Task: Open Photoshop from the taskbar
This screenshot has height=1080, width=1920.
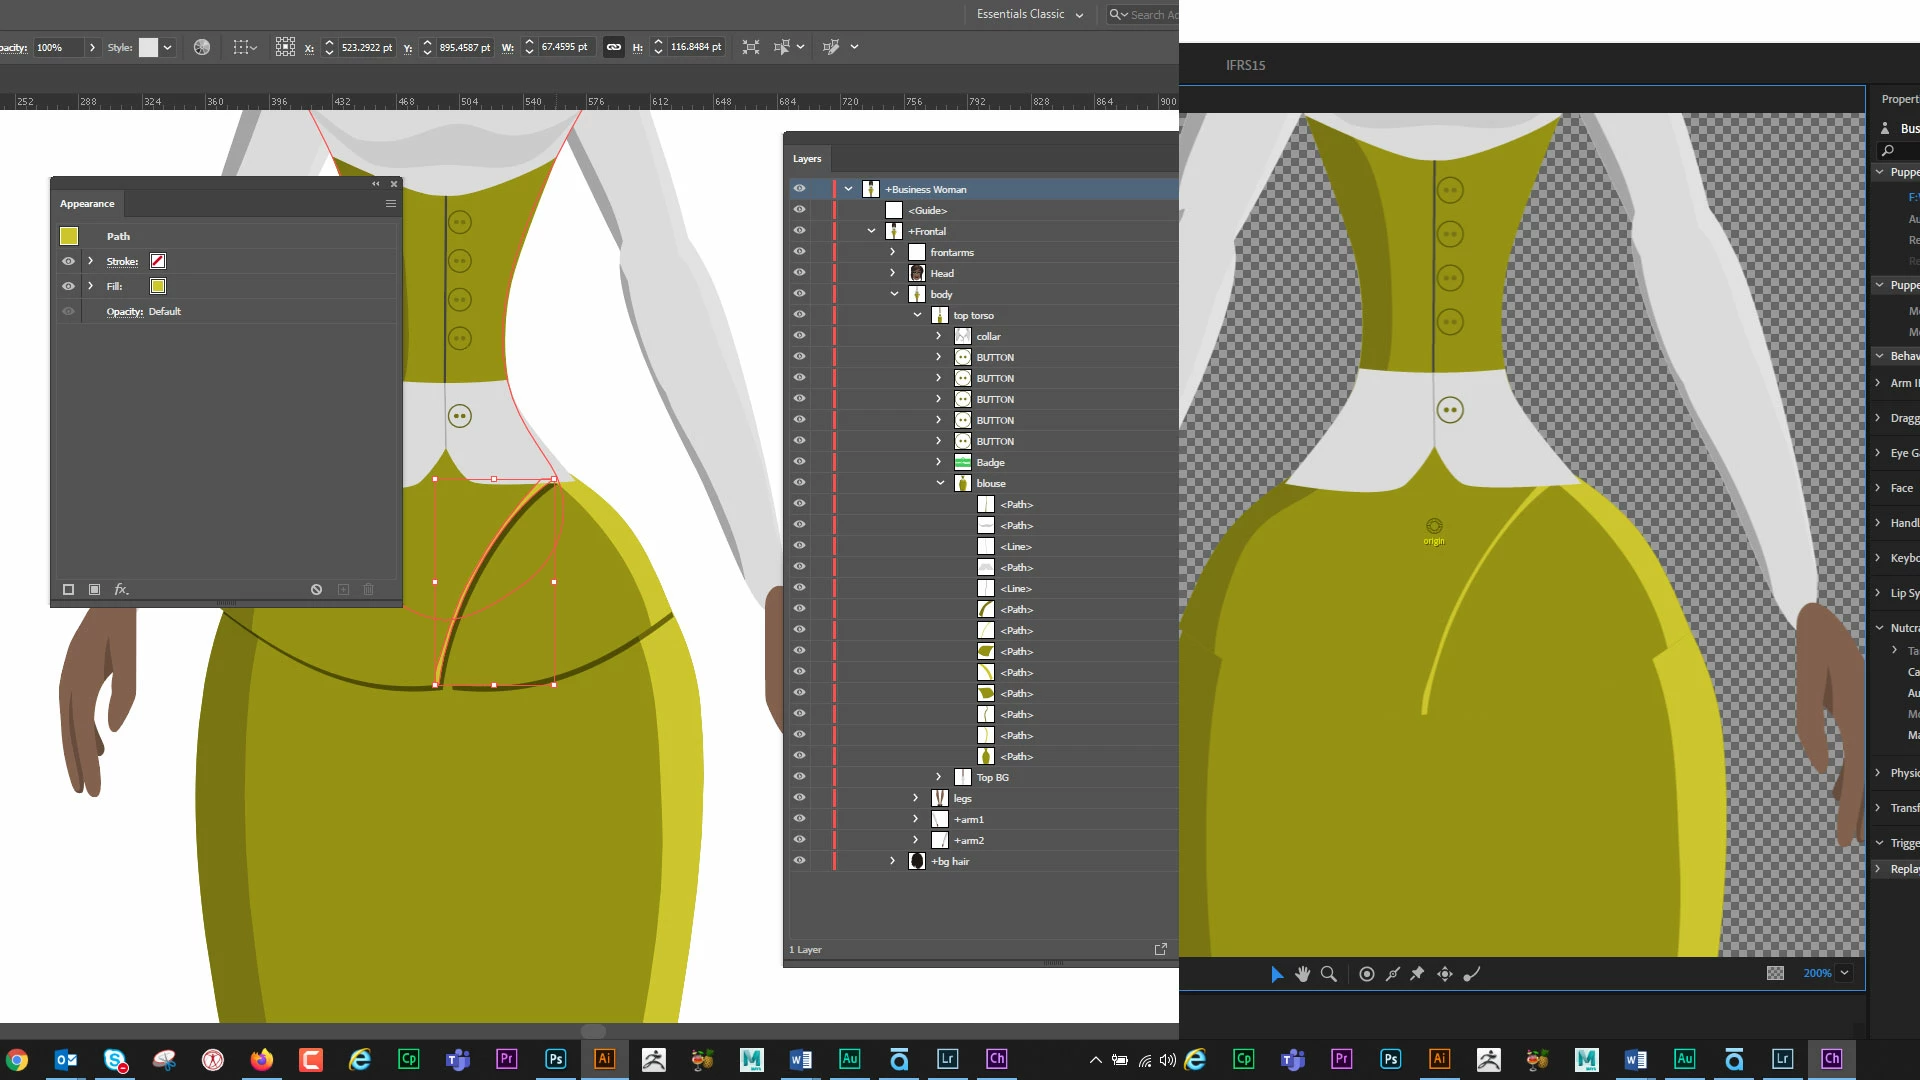Action: click(x=556, y=1059)
